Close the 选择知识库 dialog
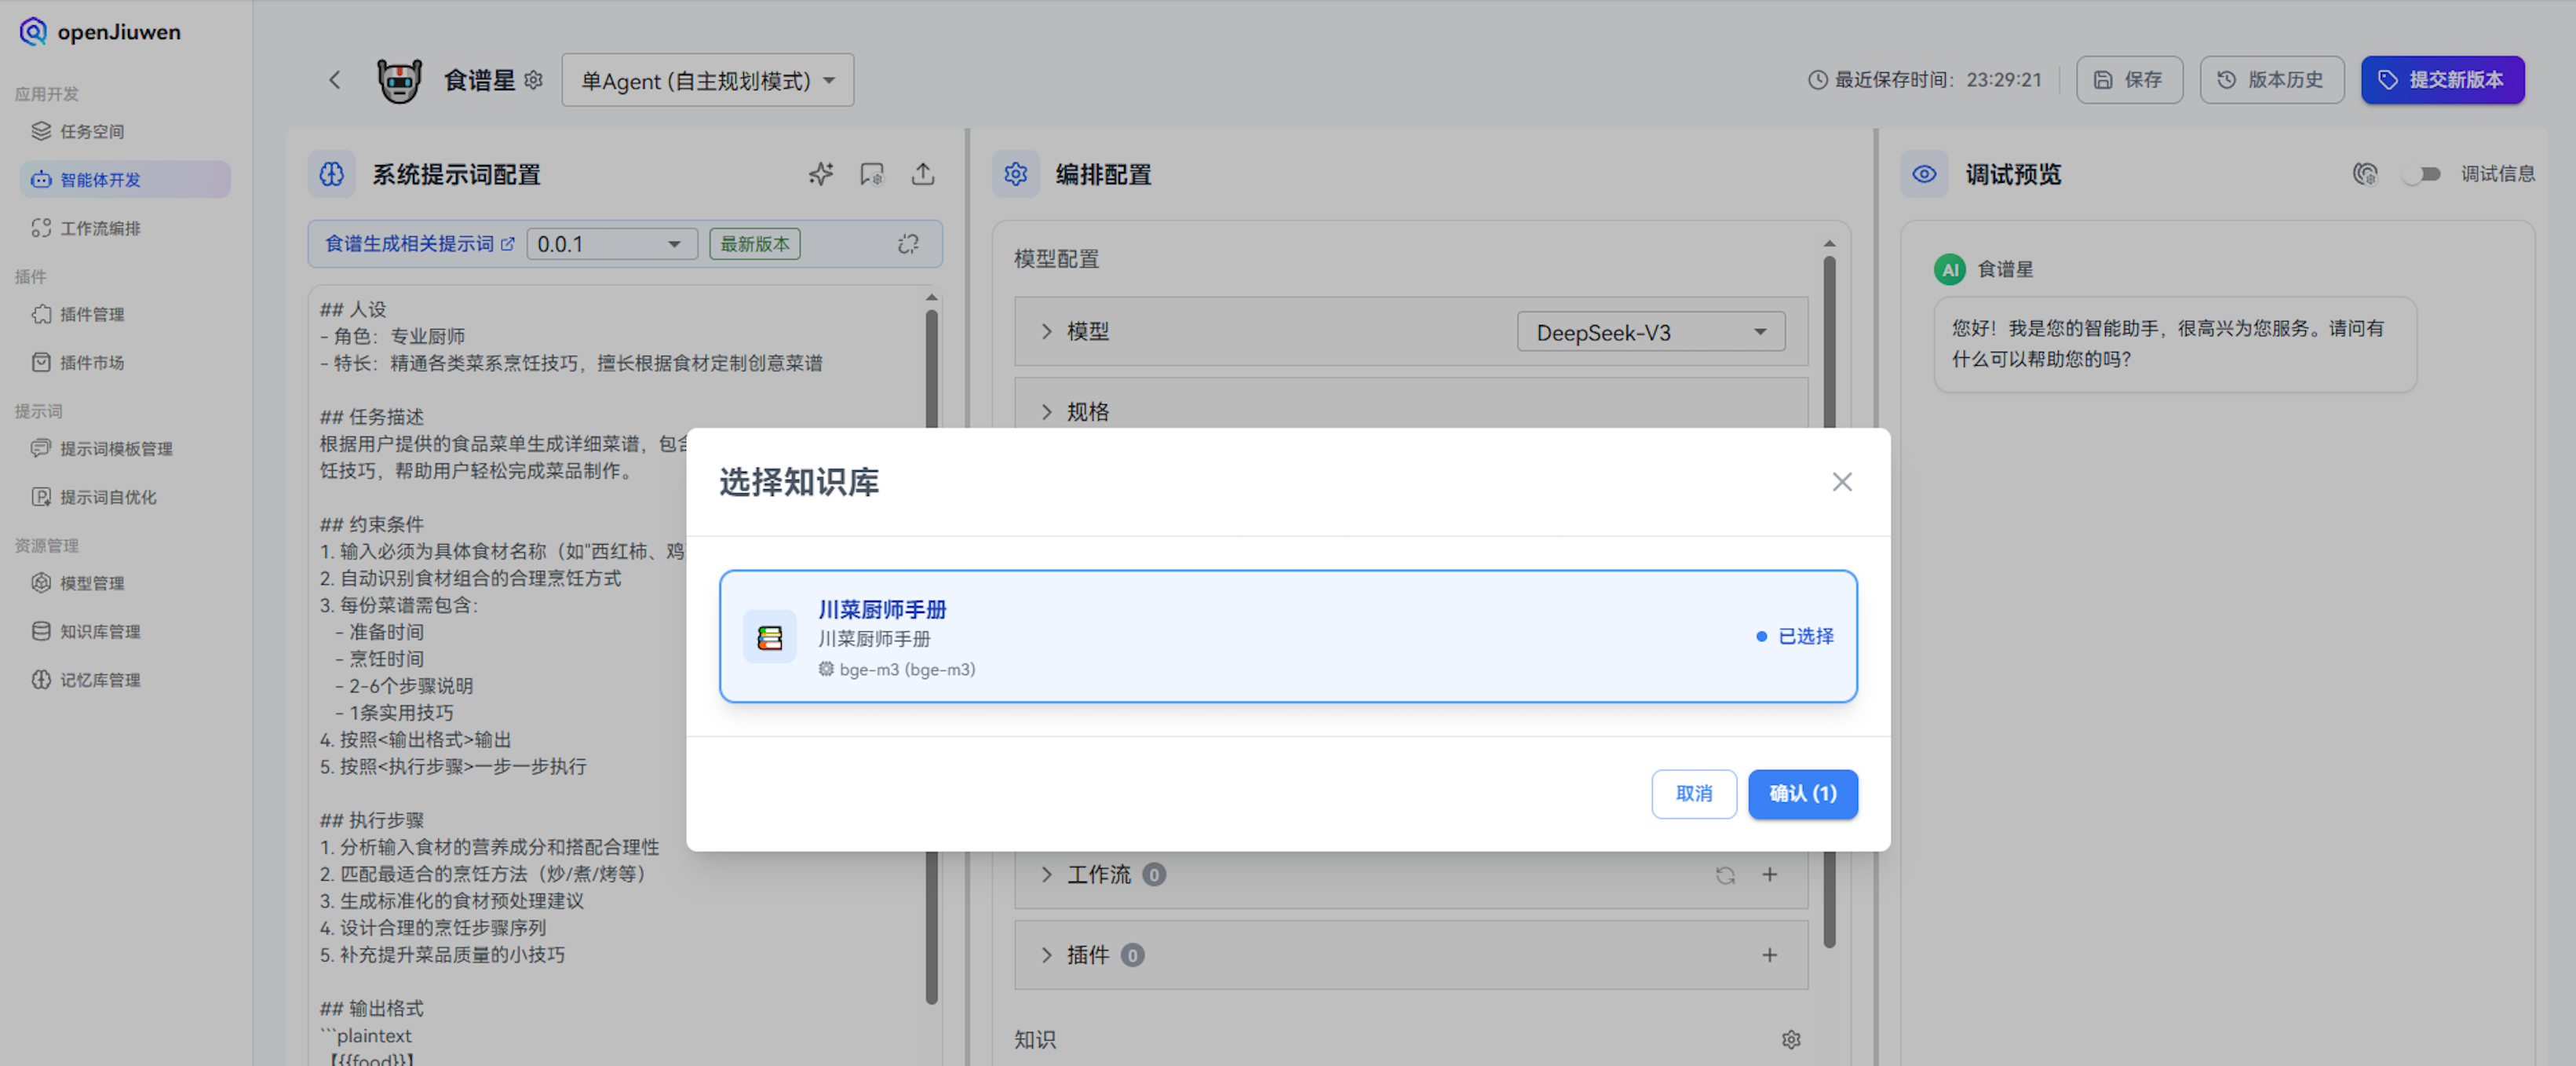The height and width of the screenshot is (1066, 2576). [x=1841, y=482]
